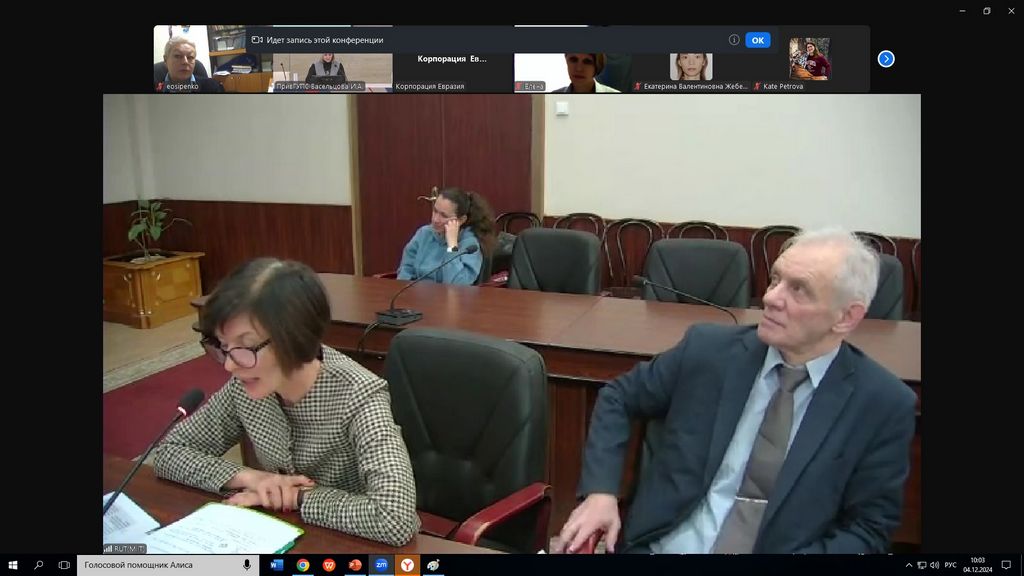The height and width of the screenshot is (576, 1024).
Task: Select the eosipenko participant thumbnail
Action: tap(189, 62)
